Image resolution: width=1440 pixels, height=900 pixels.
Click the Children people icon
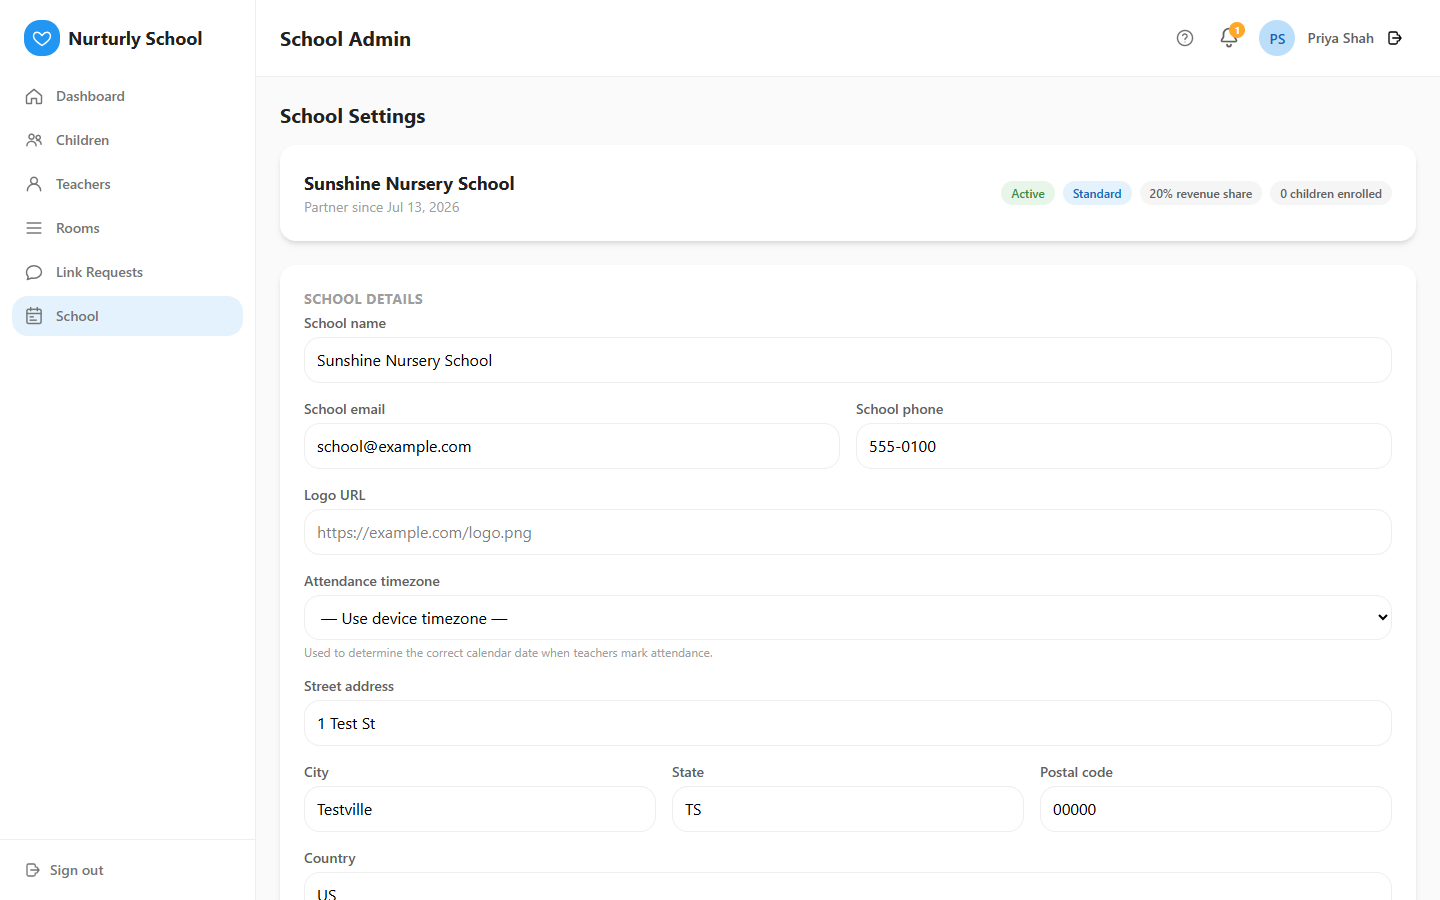pyautogui.click(x=34, y=140)
